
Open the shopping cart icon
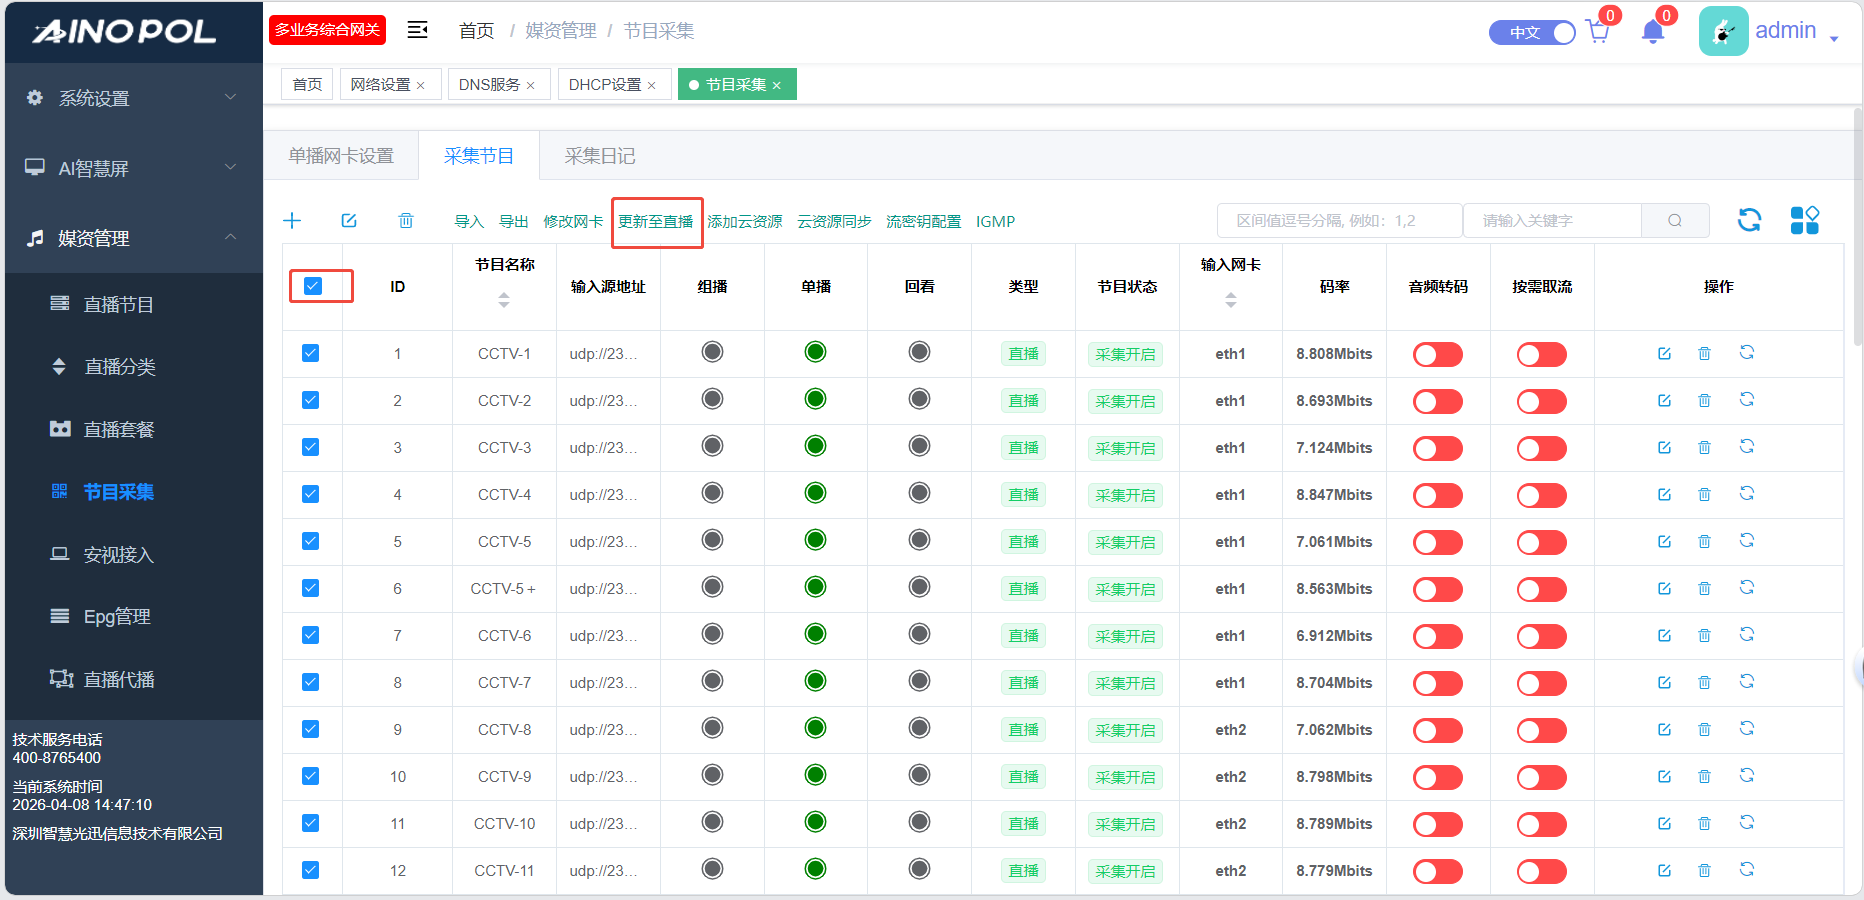[1597, 32]
